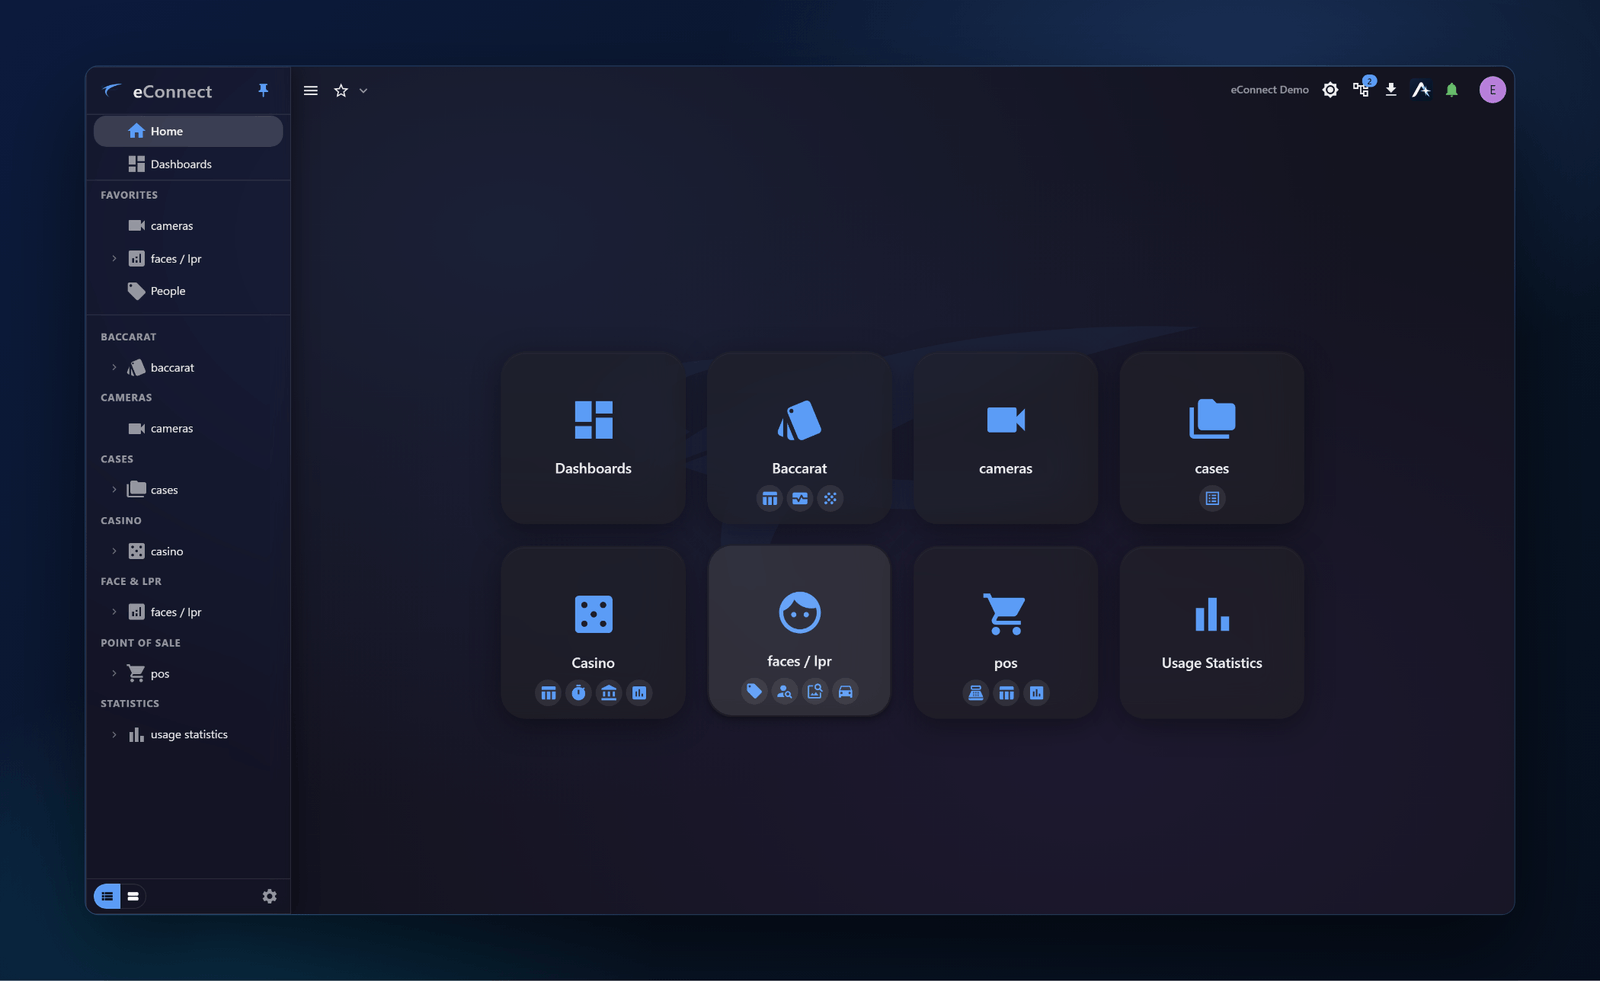
Task: Select Home in the sidebar
Action: [x=188, y=131]
